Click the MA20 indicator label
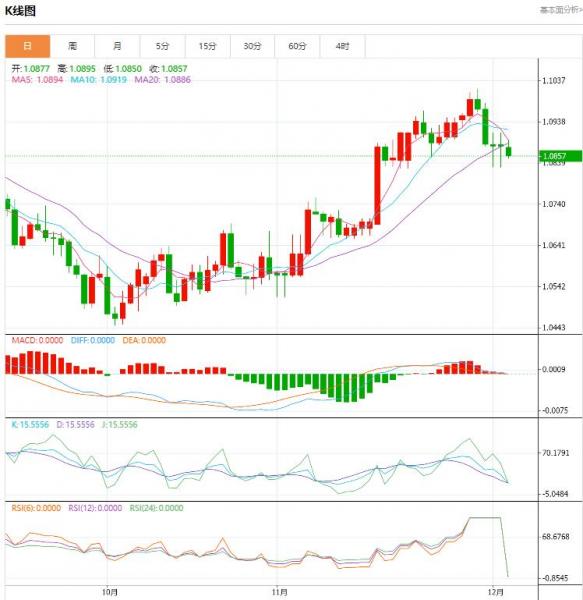583x600 pixels. (163, 80)
